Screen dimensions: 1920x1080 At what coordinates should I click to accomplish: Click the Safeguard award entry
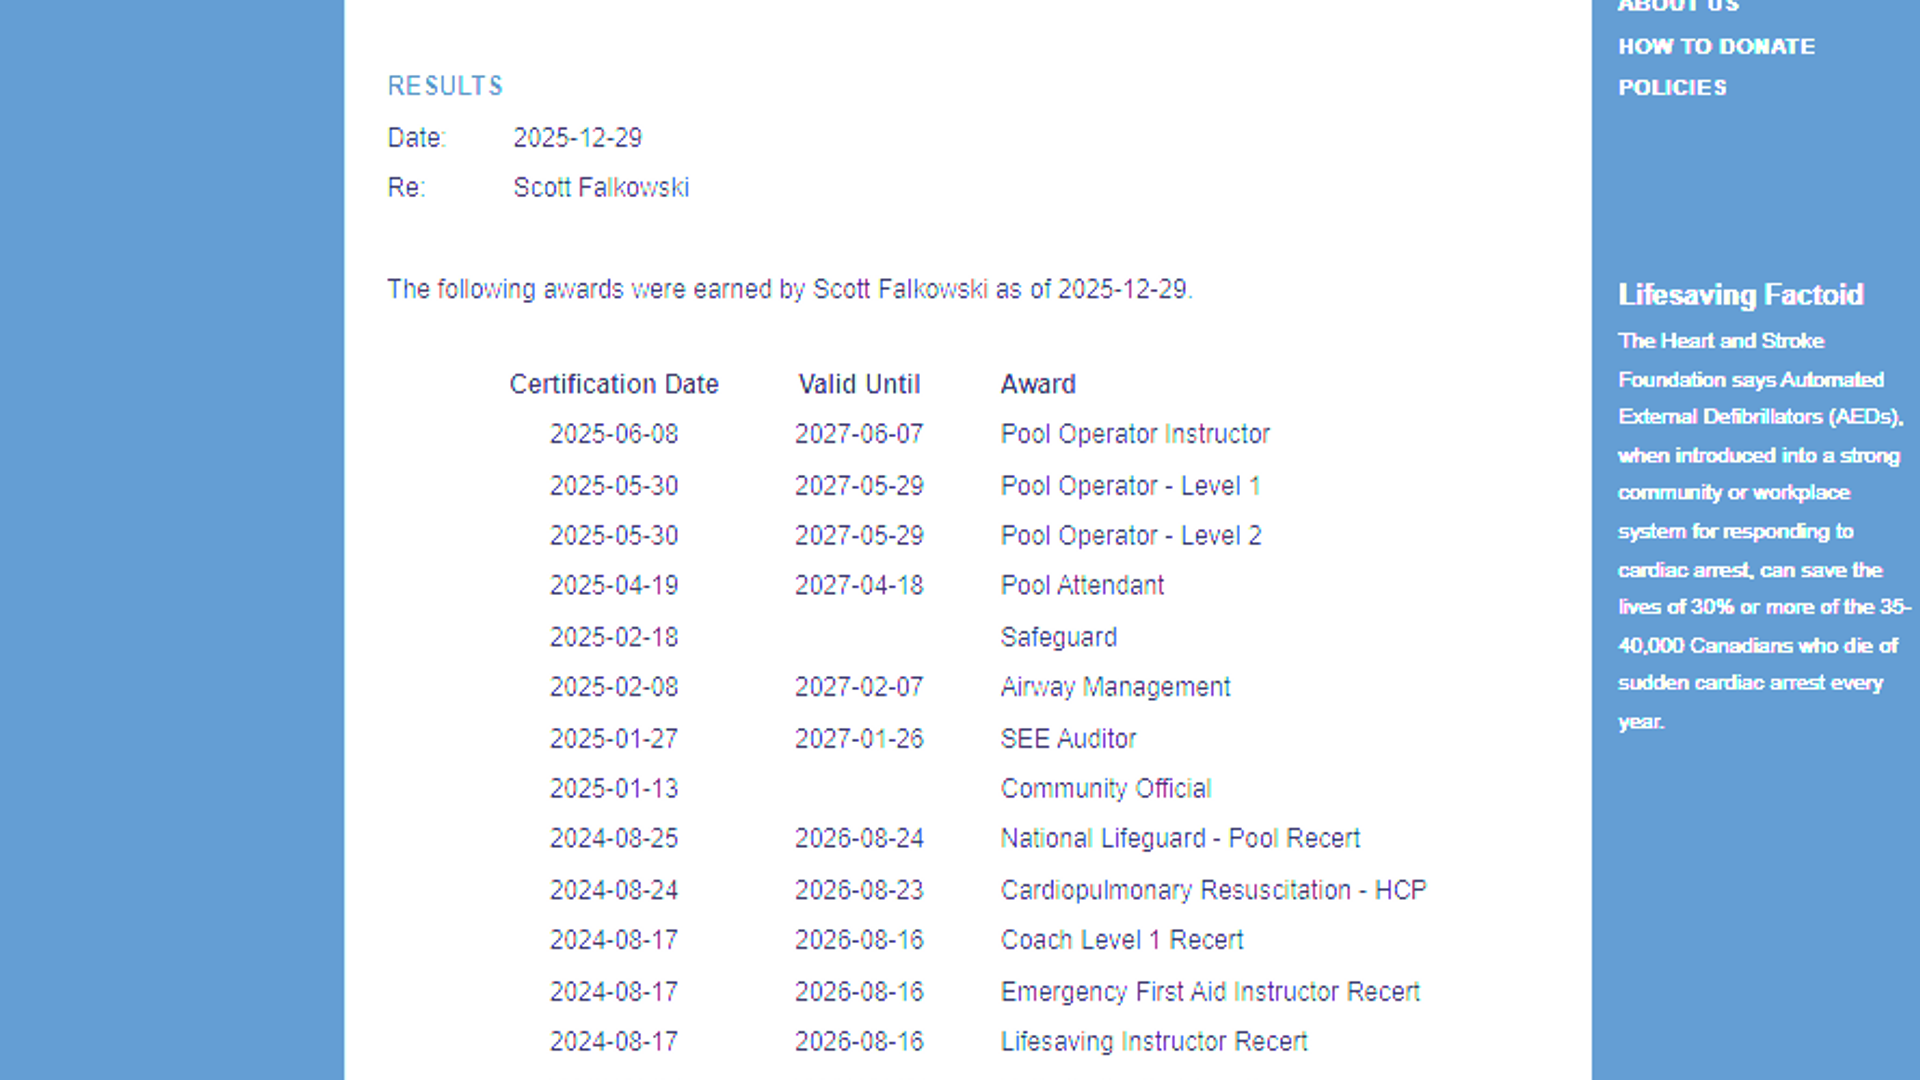click(1059, 637)
